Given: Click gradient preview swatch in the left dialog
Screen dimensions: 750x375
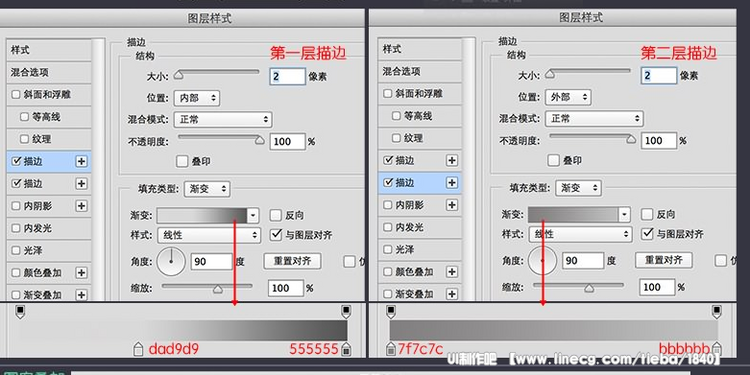Looking at the screenshot, I should pos(202,216).
